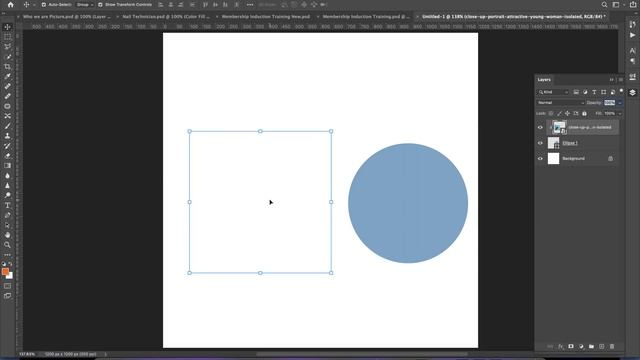
Task: Switch to Nail Technician.psd tab
Action: pos(166,17)
